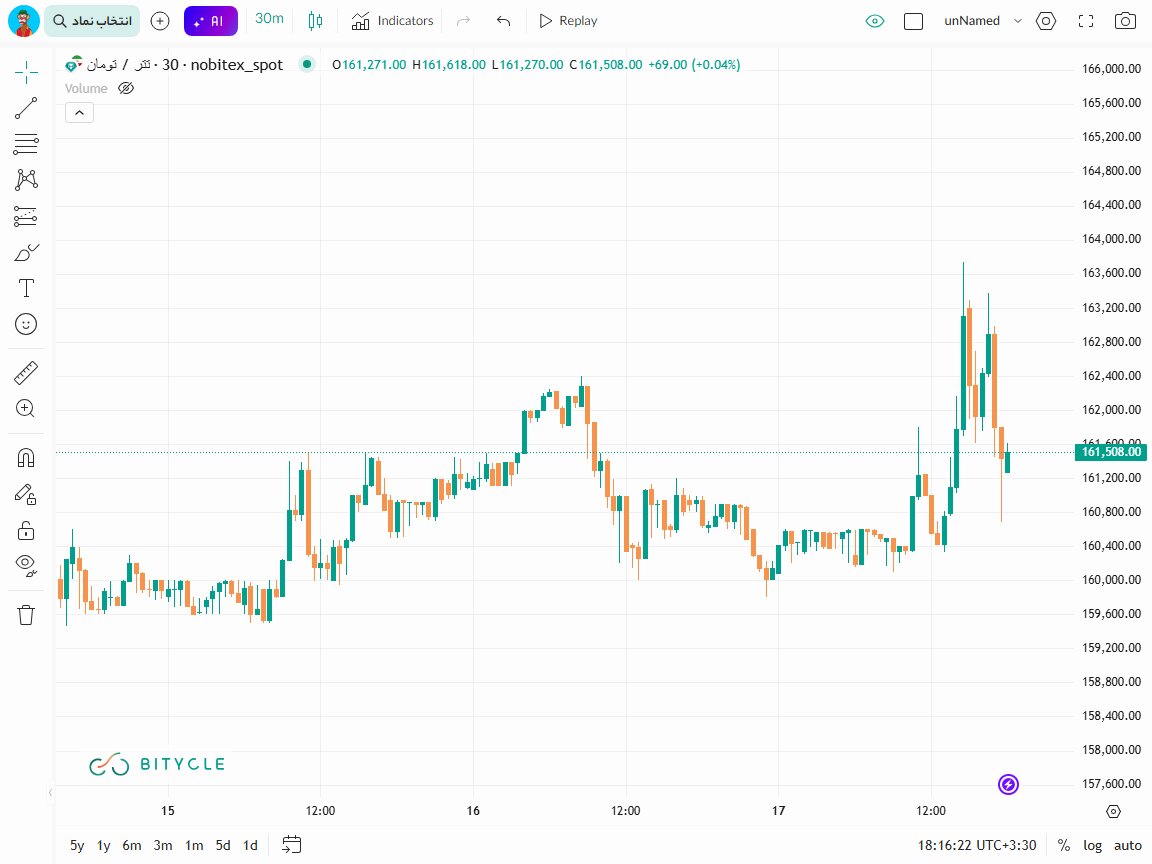
Task: Take a chart snapshot with camera icon
Action: coord(1125,21)
